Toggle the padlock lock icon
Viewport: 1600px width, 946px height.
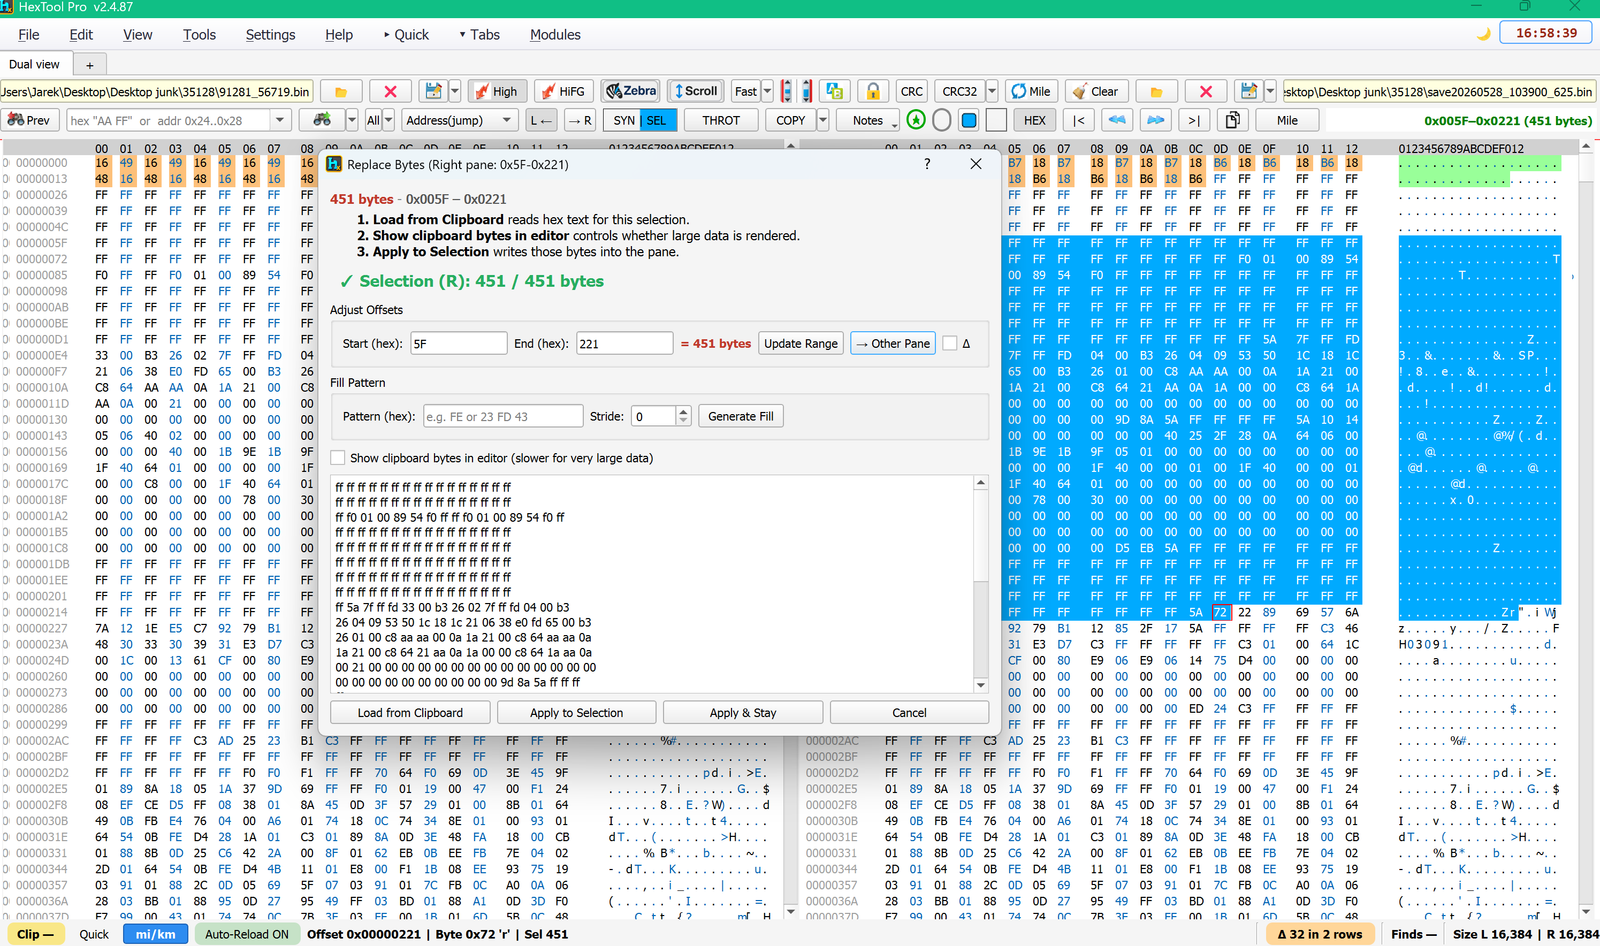pyautogui.click(x=873, y=91)
